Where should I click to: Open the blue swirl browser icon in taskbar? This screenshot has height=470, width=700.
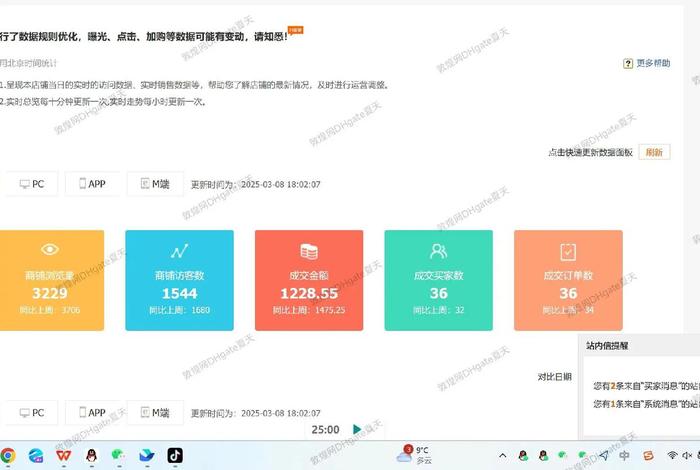coord(36,455)
